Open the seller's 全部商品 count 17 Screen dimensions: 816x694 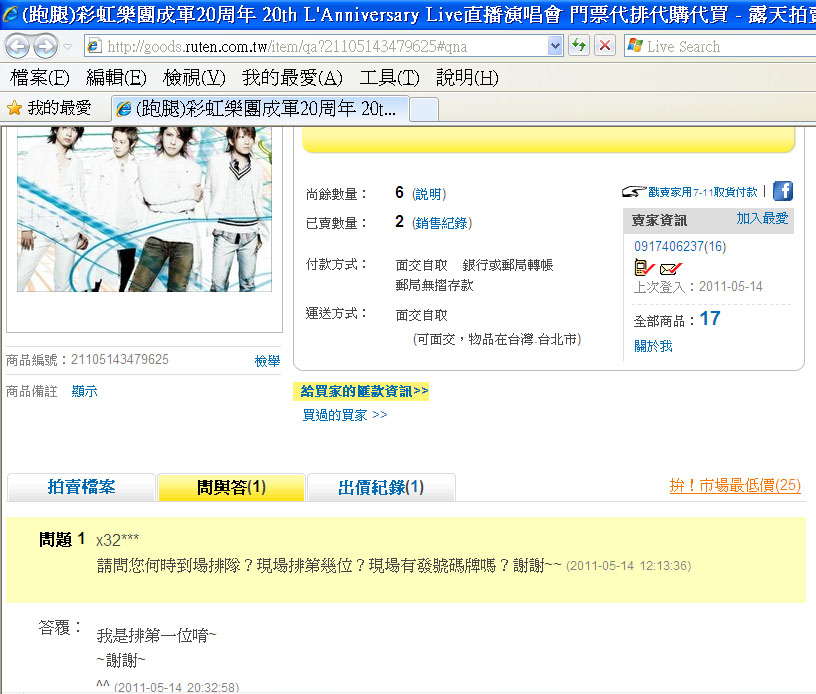pyautogui.click(x=710, y=318)
